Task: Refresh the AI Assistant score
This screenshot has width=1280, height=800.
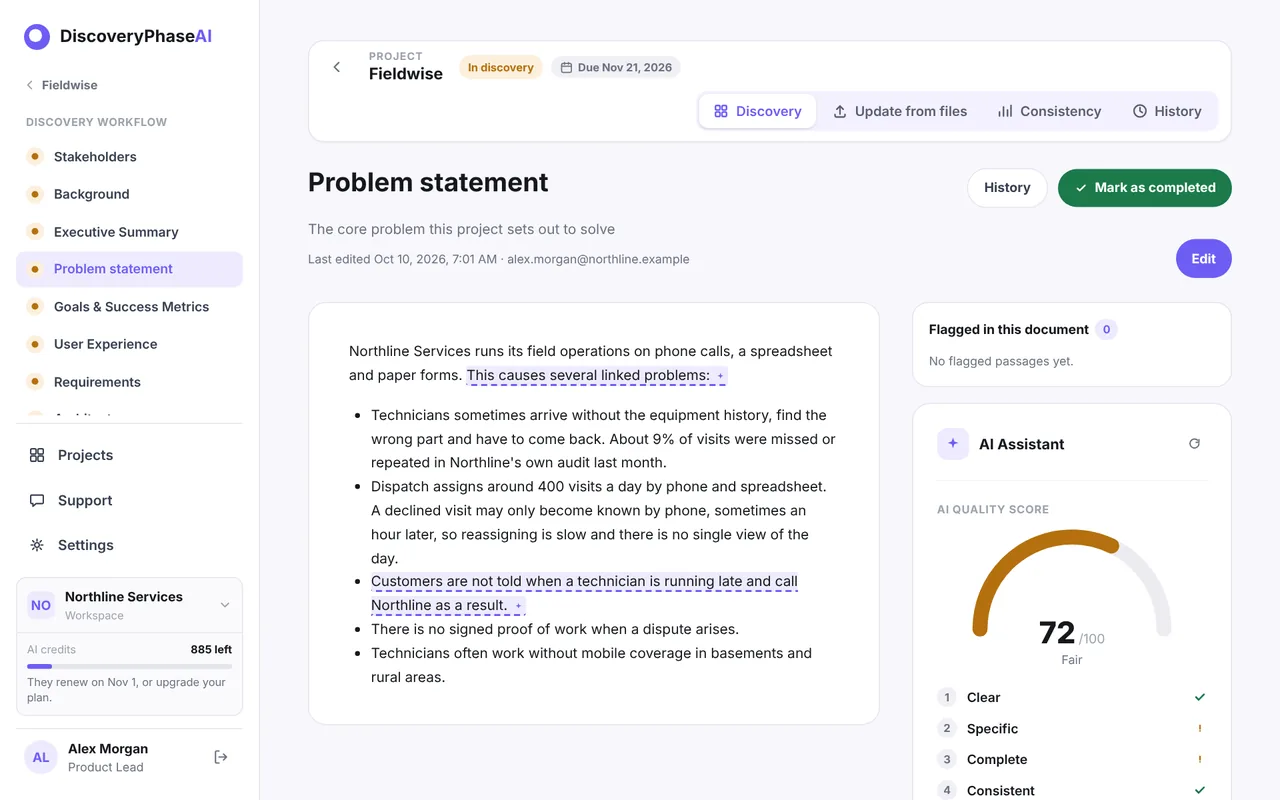Action: pyautogui.click(x=1194, y=443)
